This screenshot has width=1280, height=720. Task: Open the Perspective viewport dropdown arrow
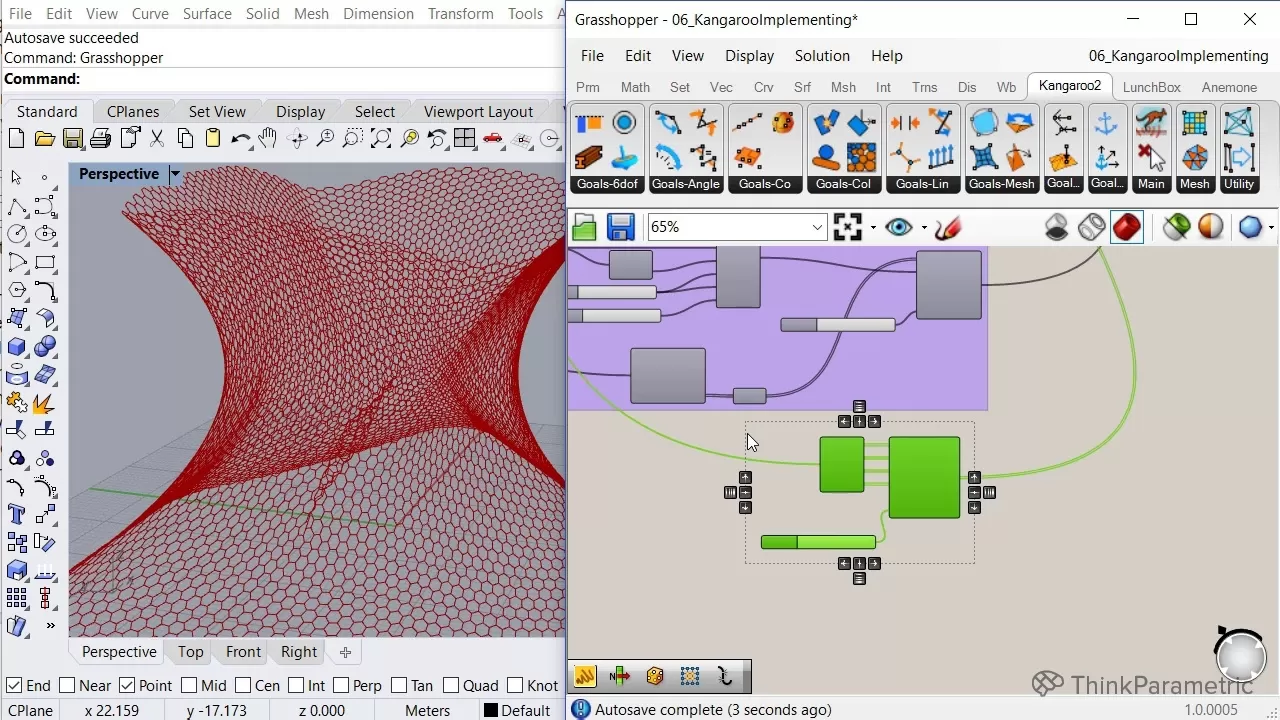pyautogui.click(x=175, y=174)
